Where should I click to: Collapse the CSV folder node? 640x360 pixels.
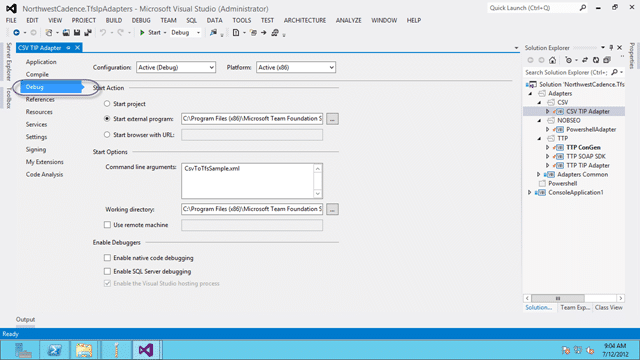pos(540,103)
